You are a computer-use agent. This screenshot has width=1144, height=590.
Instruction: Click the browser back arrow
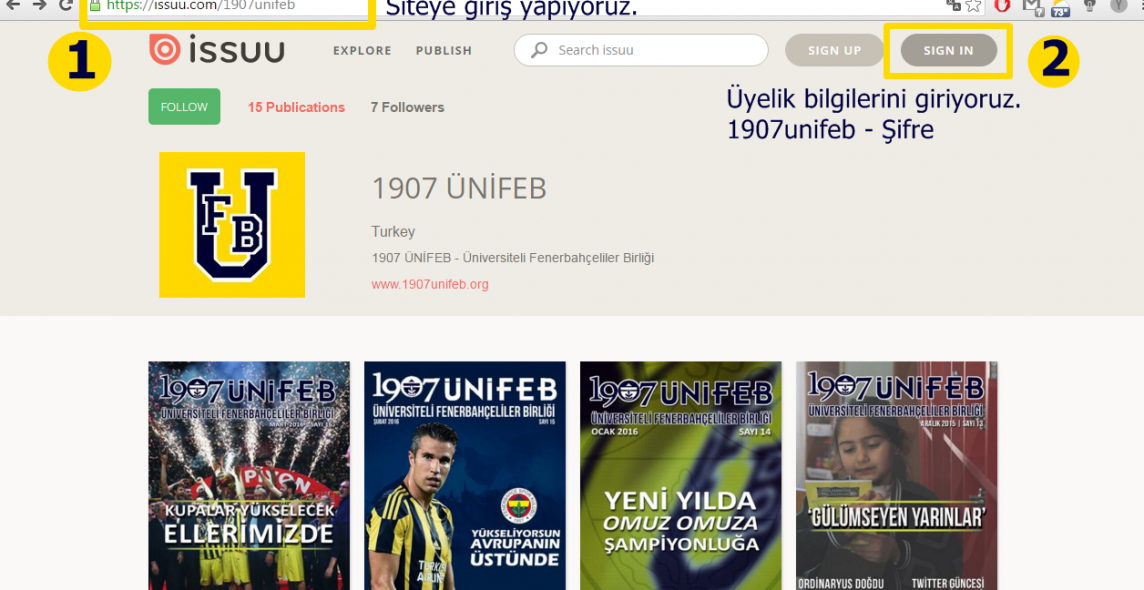13,5
